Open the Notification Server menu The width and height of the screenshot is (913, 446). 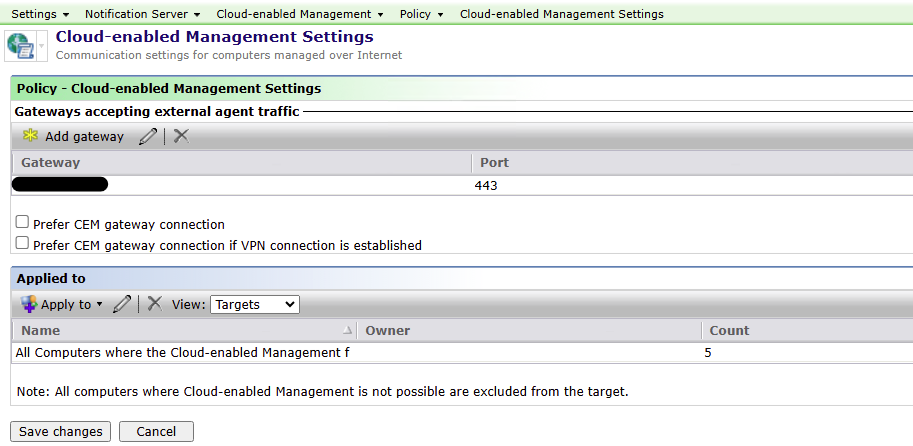point(142,14)
